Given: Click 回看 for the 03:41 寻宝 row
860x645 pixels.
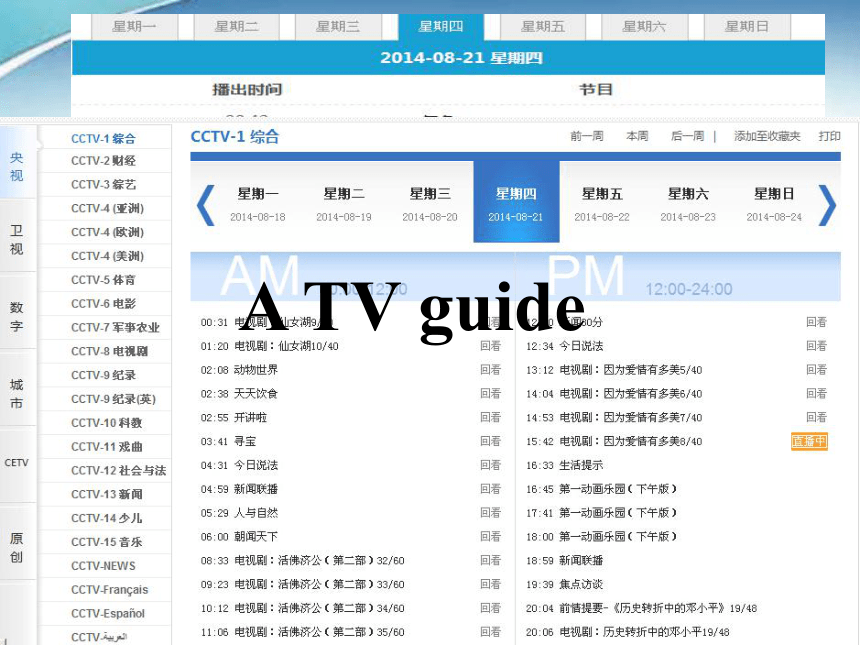Looking at the screenshot, I should coord(490,442).
